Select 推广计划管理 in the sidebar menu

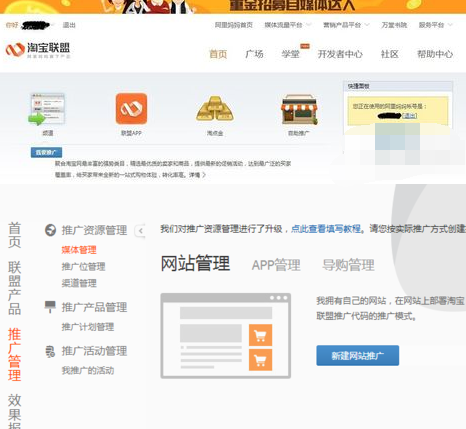[88, 327]
